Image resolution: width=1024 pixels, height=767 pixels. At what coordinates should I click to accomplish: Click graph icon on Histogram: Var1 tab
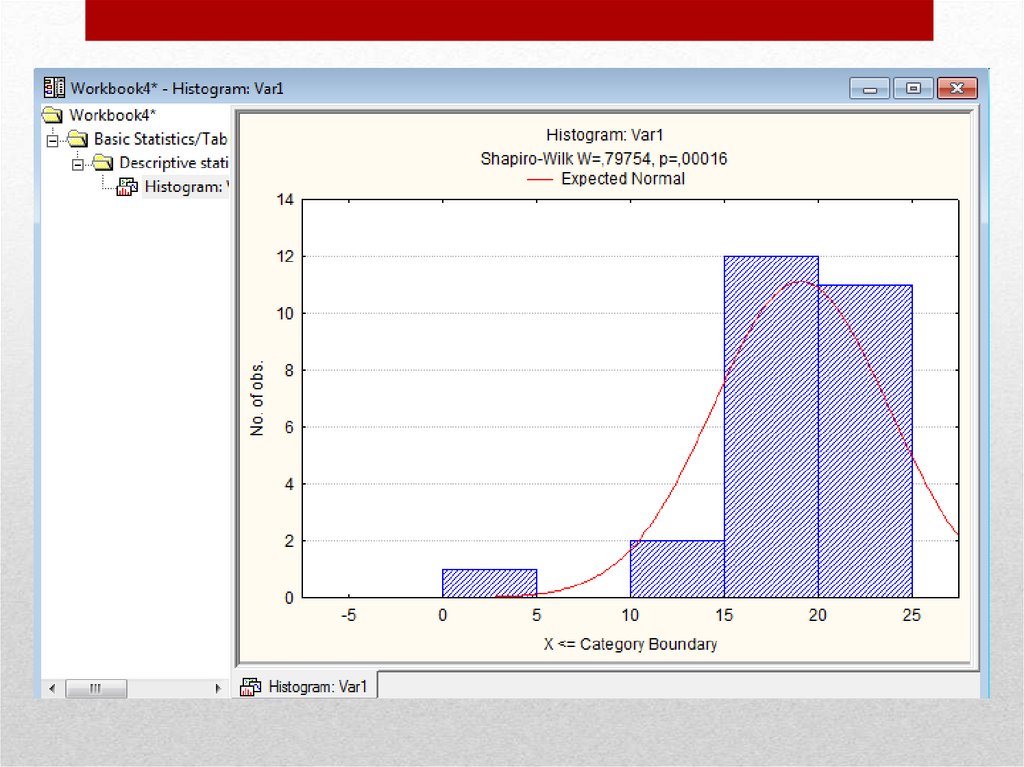[251, 687]
